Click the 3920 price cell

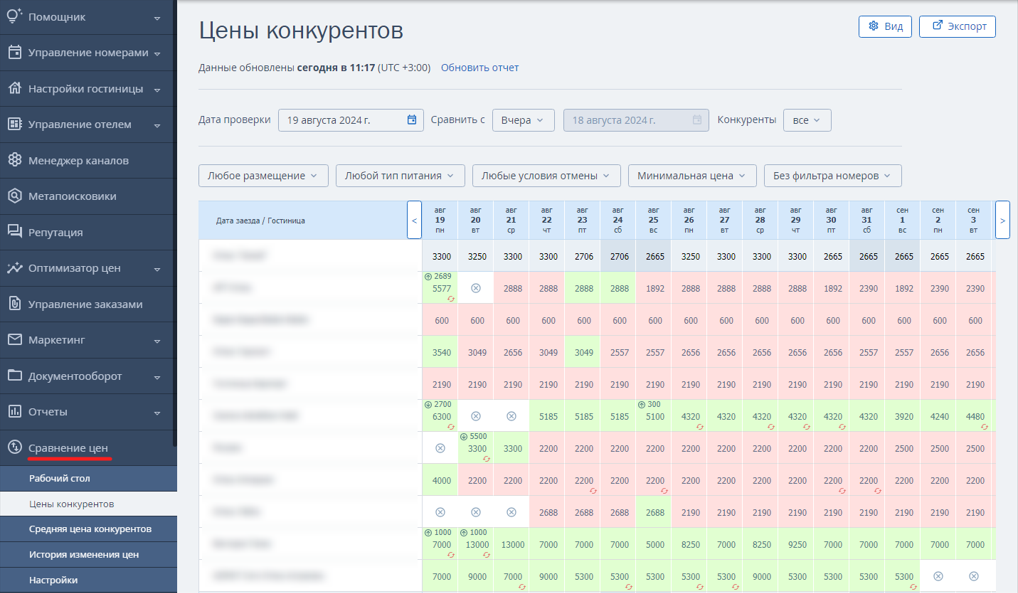tap(904, 416)
